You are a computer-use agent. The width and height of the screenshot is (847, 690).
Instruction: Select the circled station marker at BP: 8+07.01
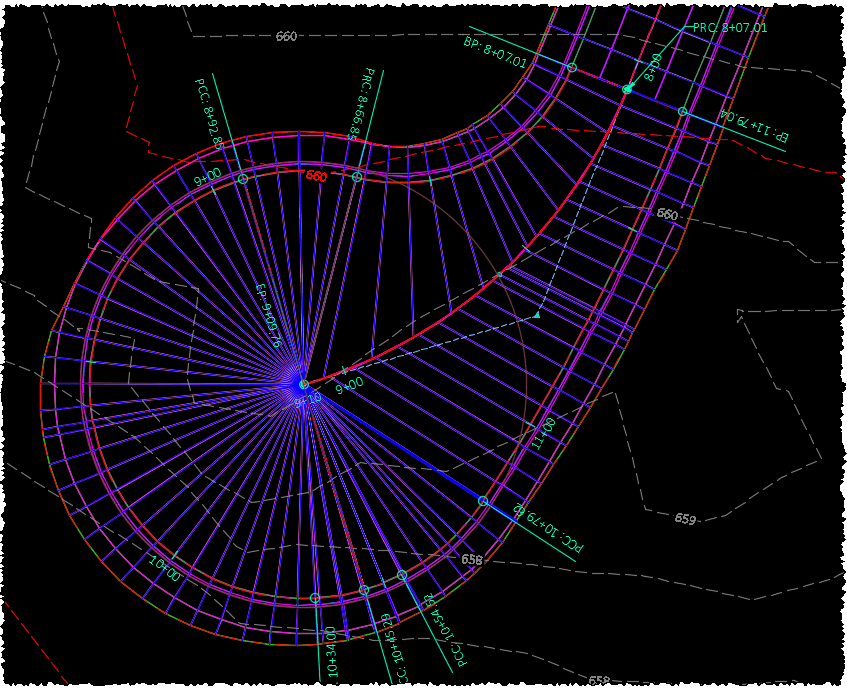[571, 67]
